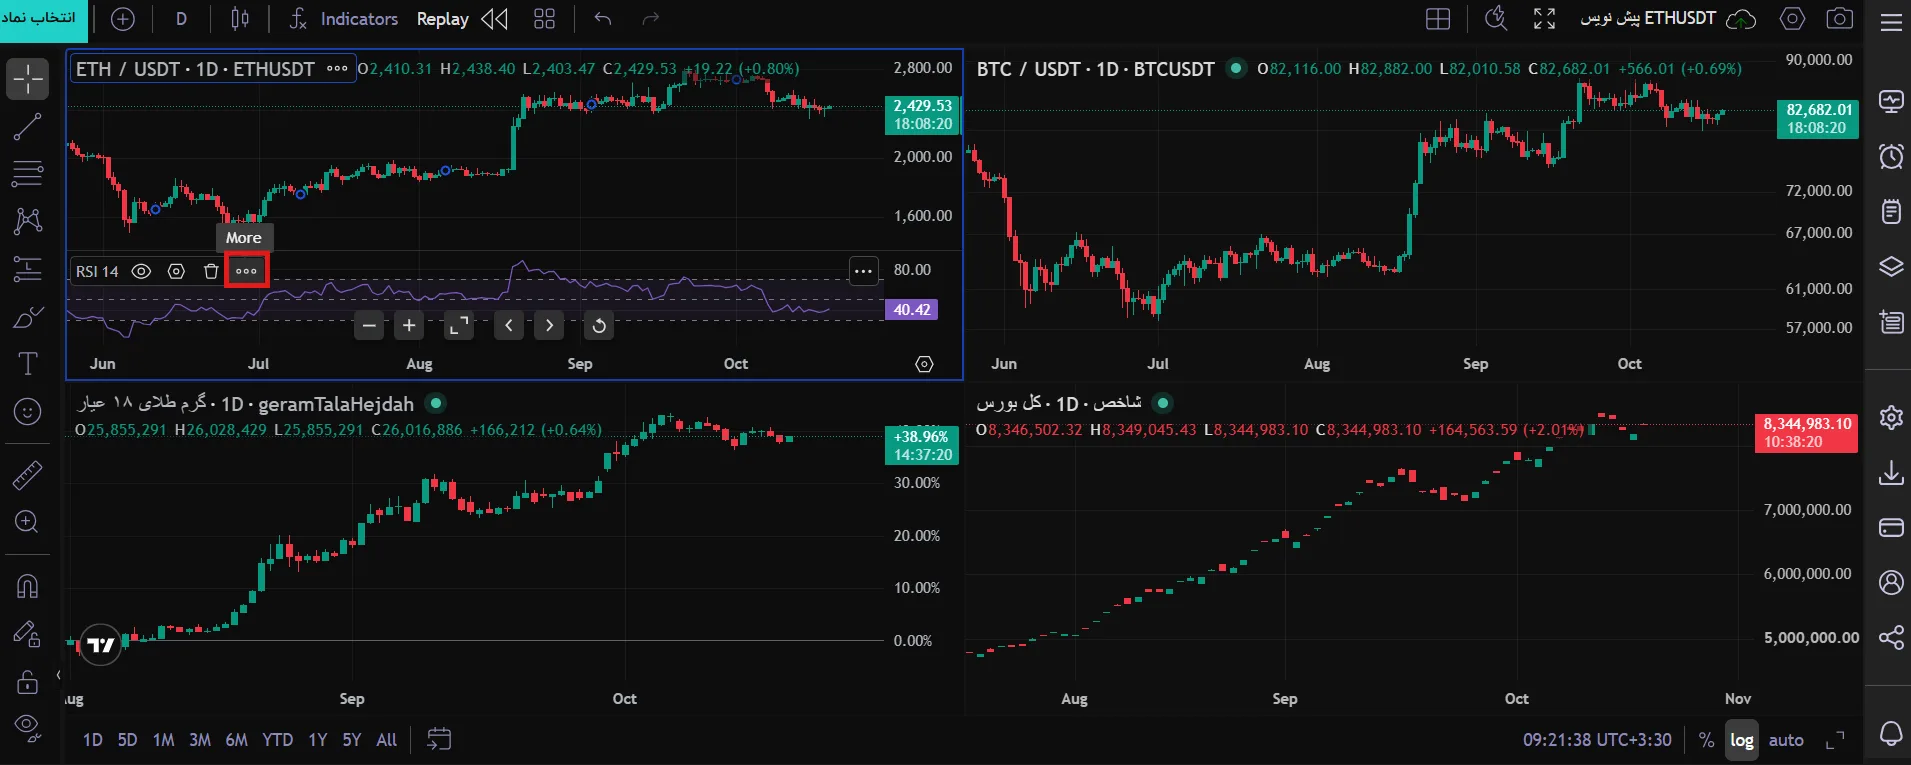Reset chart view with circular arrow
Screen dimensions: 1911x765
(x=598, y=325)
